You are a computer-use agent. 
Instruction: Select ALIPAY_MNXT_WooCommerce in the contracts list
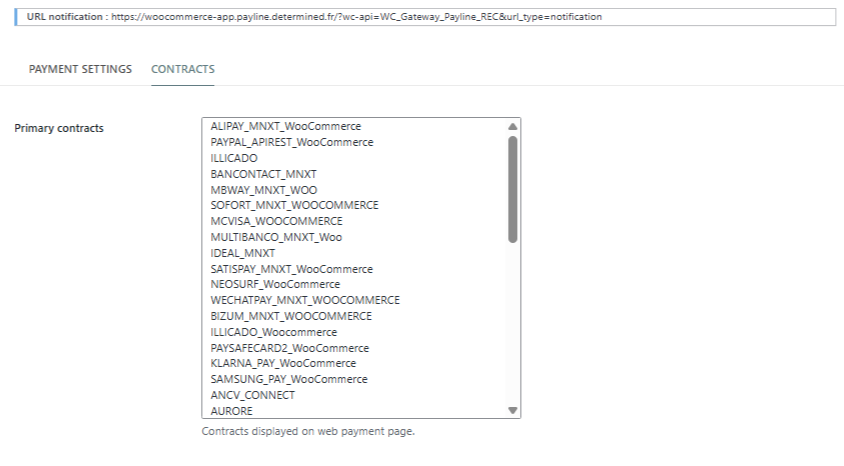click(285, 127)
